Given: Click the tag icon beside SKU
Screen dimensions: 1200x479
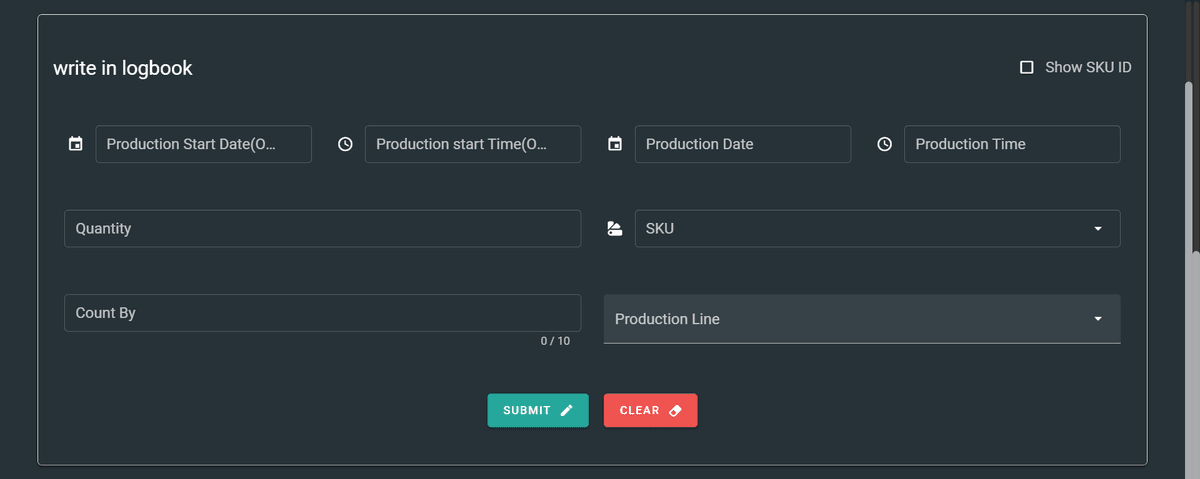Looking at the screenshot, I should (615, 229).
